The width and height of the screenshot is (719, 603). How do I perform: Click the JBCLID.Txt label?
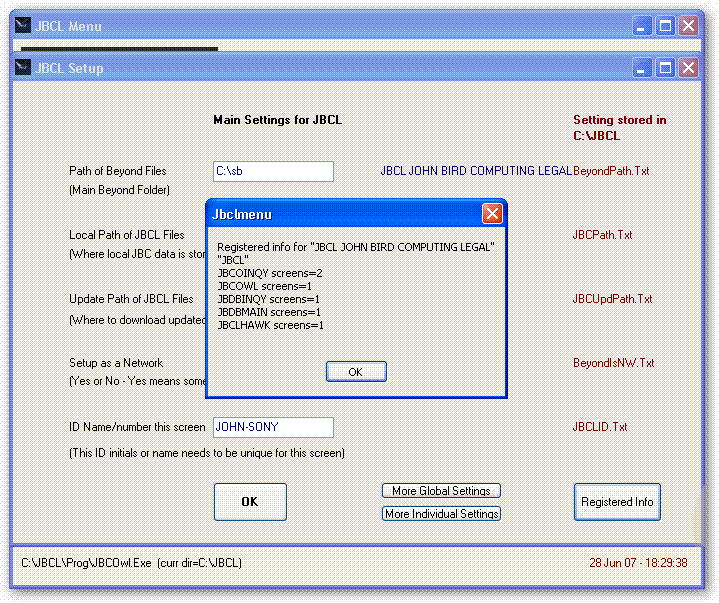point(600,427)
